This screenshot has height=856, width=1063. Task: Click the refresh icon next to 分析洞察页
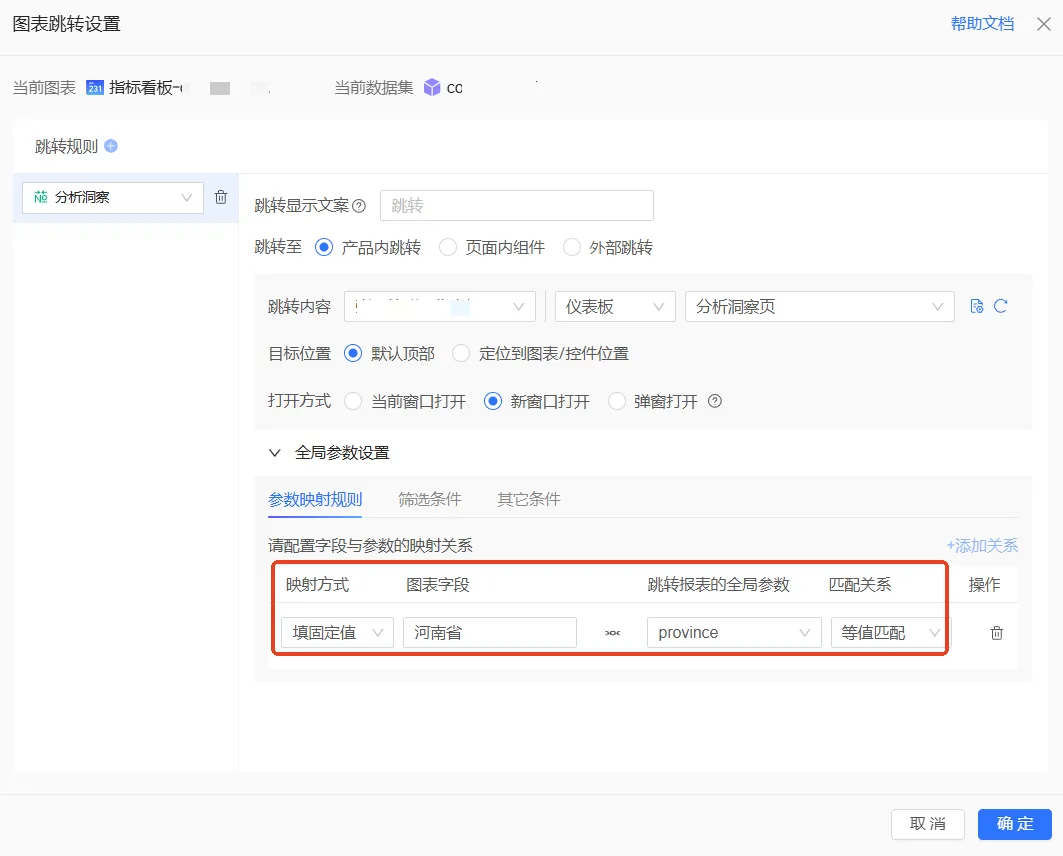[x=1001, y=306]
